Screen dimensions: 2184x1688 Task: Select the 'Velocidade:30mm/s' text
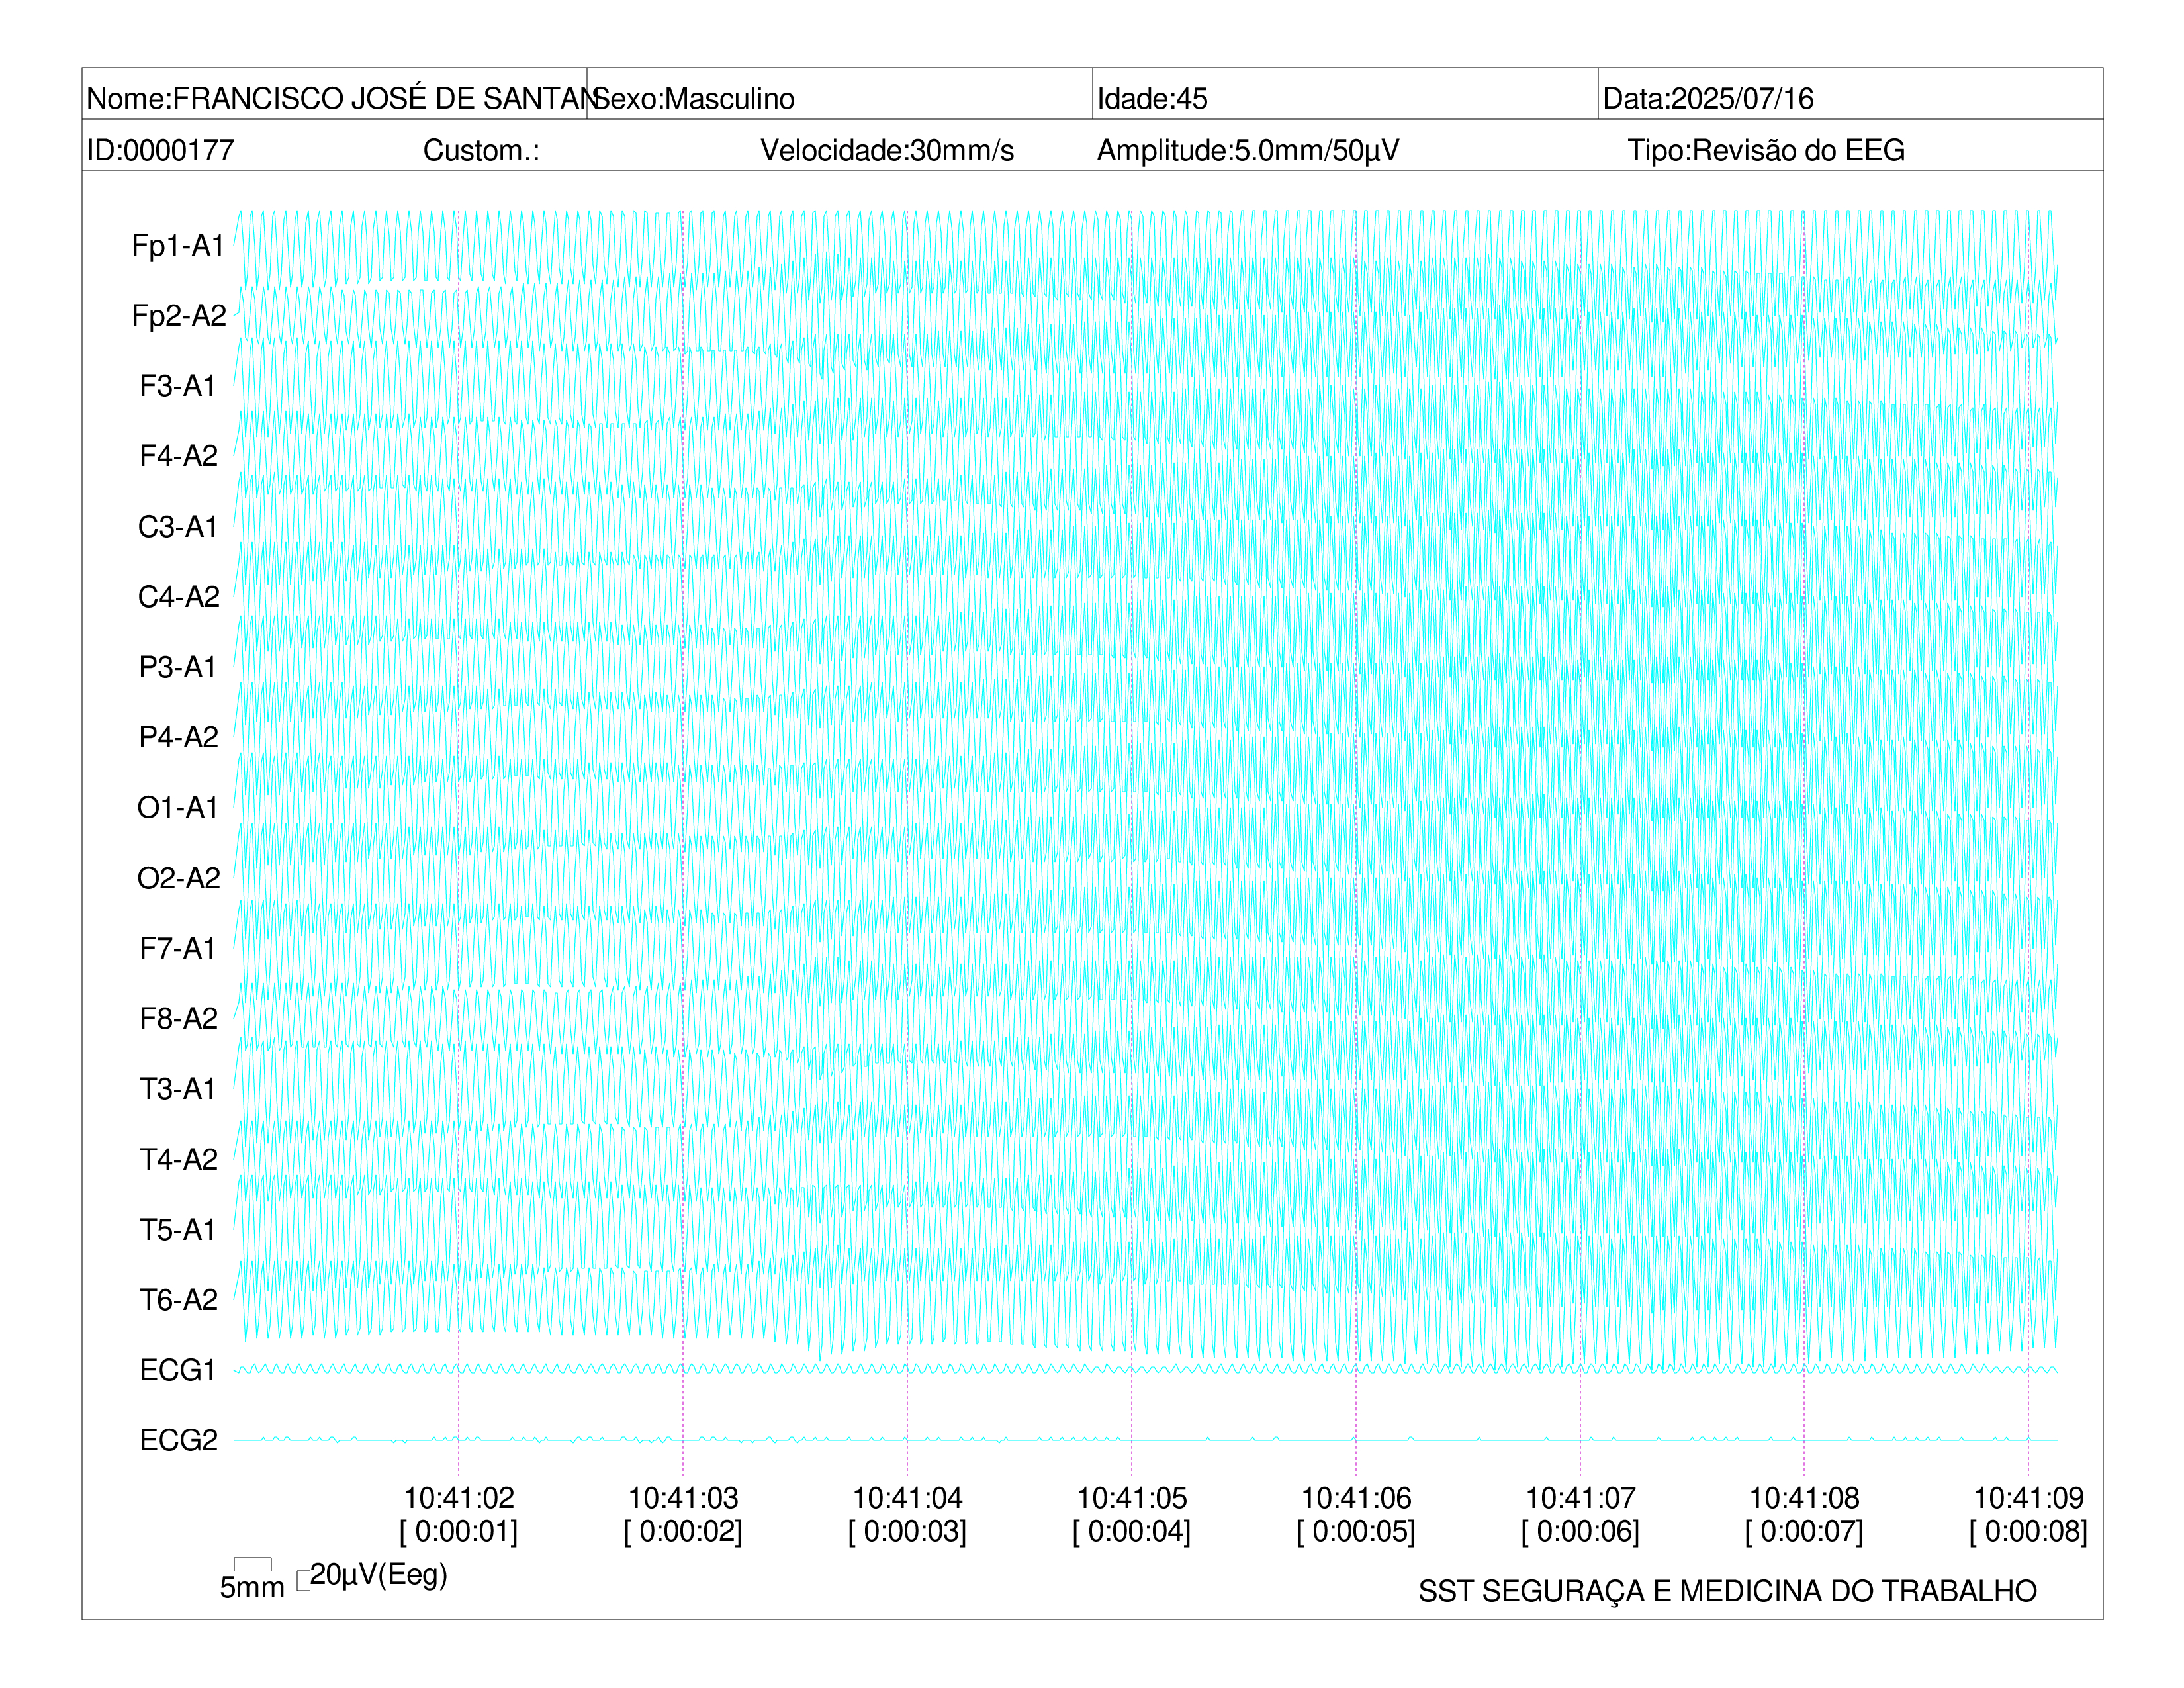click(x=887, y=150)
